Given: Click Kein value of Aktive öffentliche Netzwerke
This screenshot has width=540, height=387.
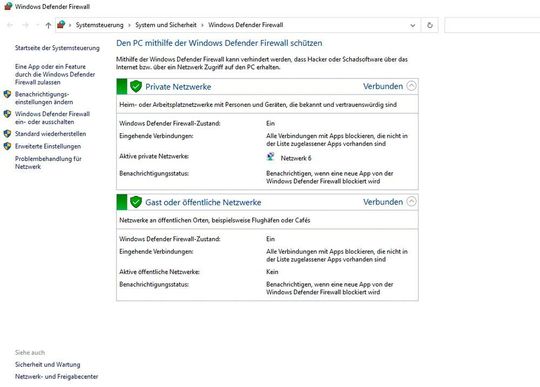Looking at the screenshot, I should (x=272, y=272).
